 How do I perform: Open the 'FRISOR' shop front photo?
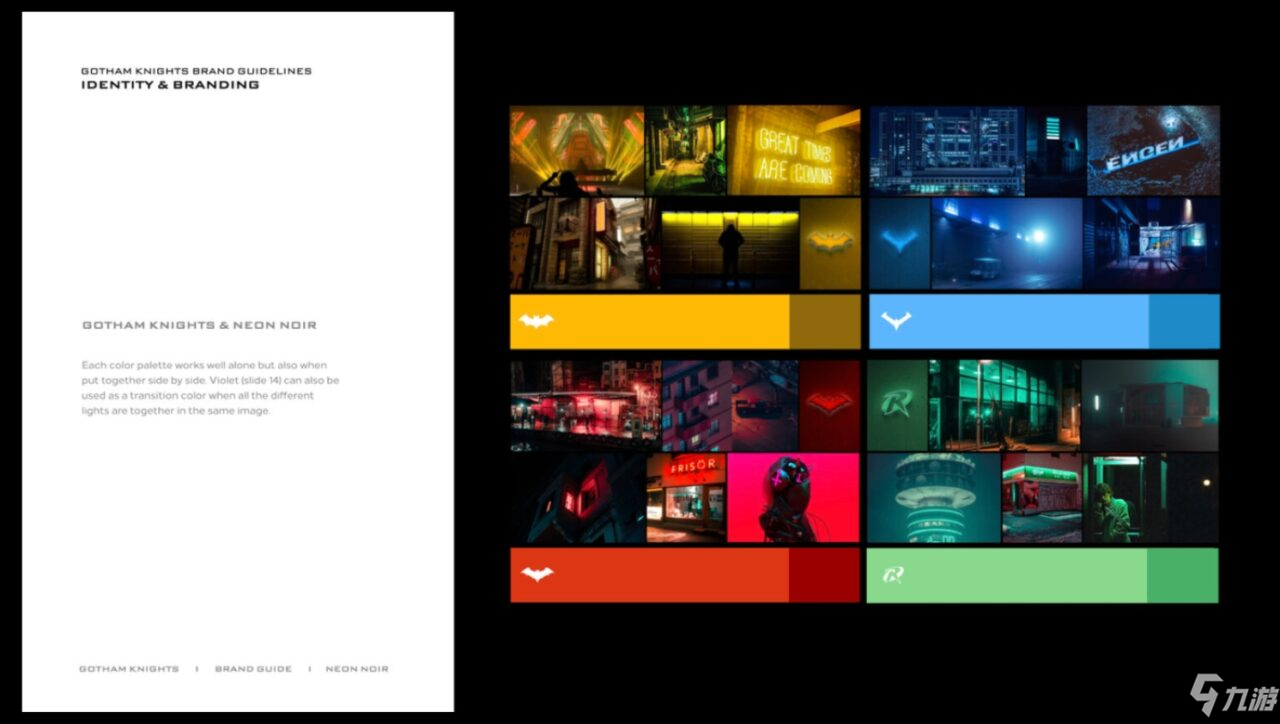tap(686, 498)
